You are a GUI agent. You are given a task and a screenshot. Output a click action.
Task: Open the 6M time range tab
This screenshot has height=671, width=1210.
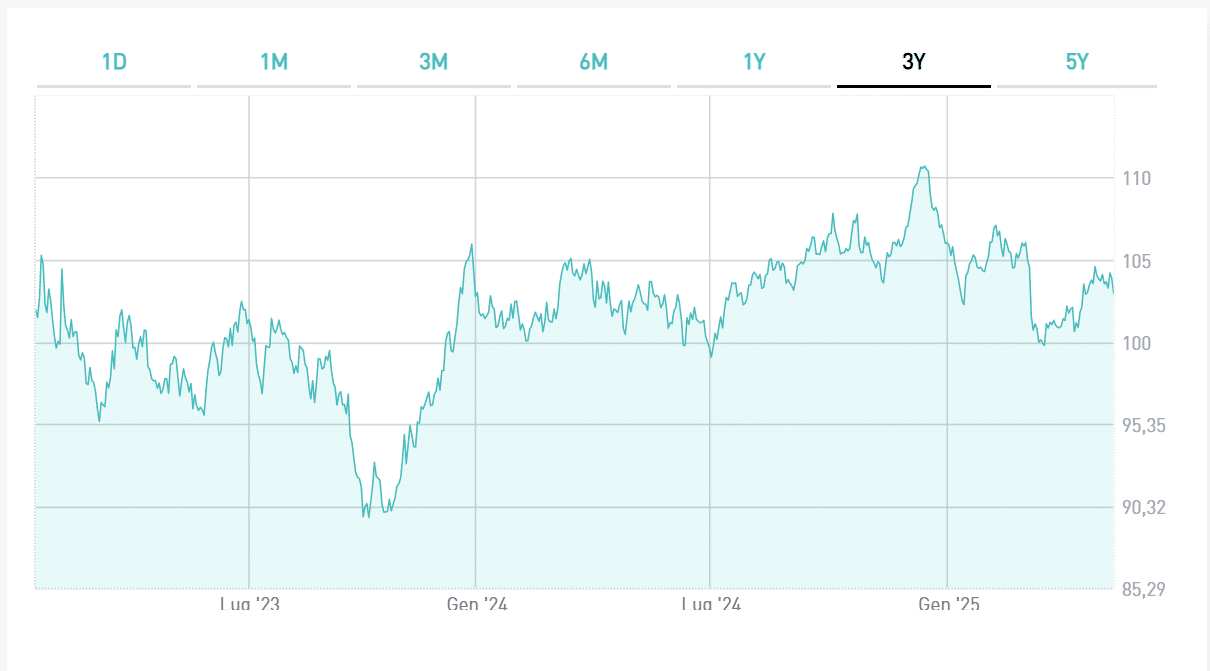click(x=594, y=62)
